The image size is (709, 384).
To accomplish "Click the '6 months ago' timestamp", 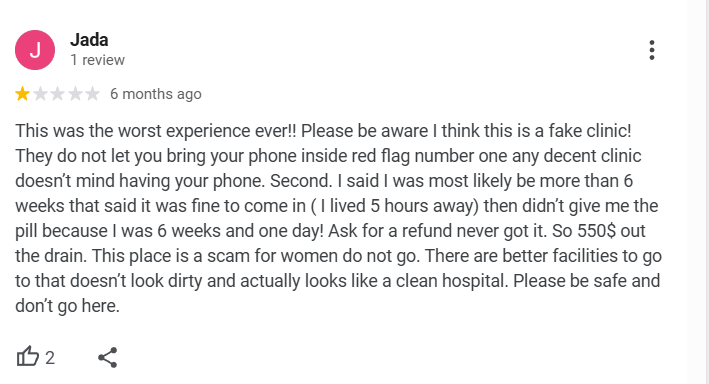I will tap(156, 94).
